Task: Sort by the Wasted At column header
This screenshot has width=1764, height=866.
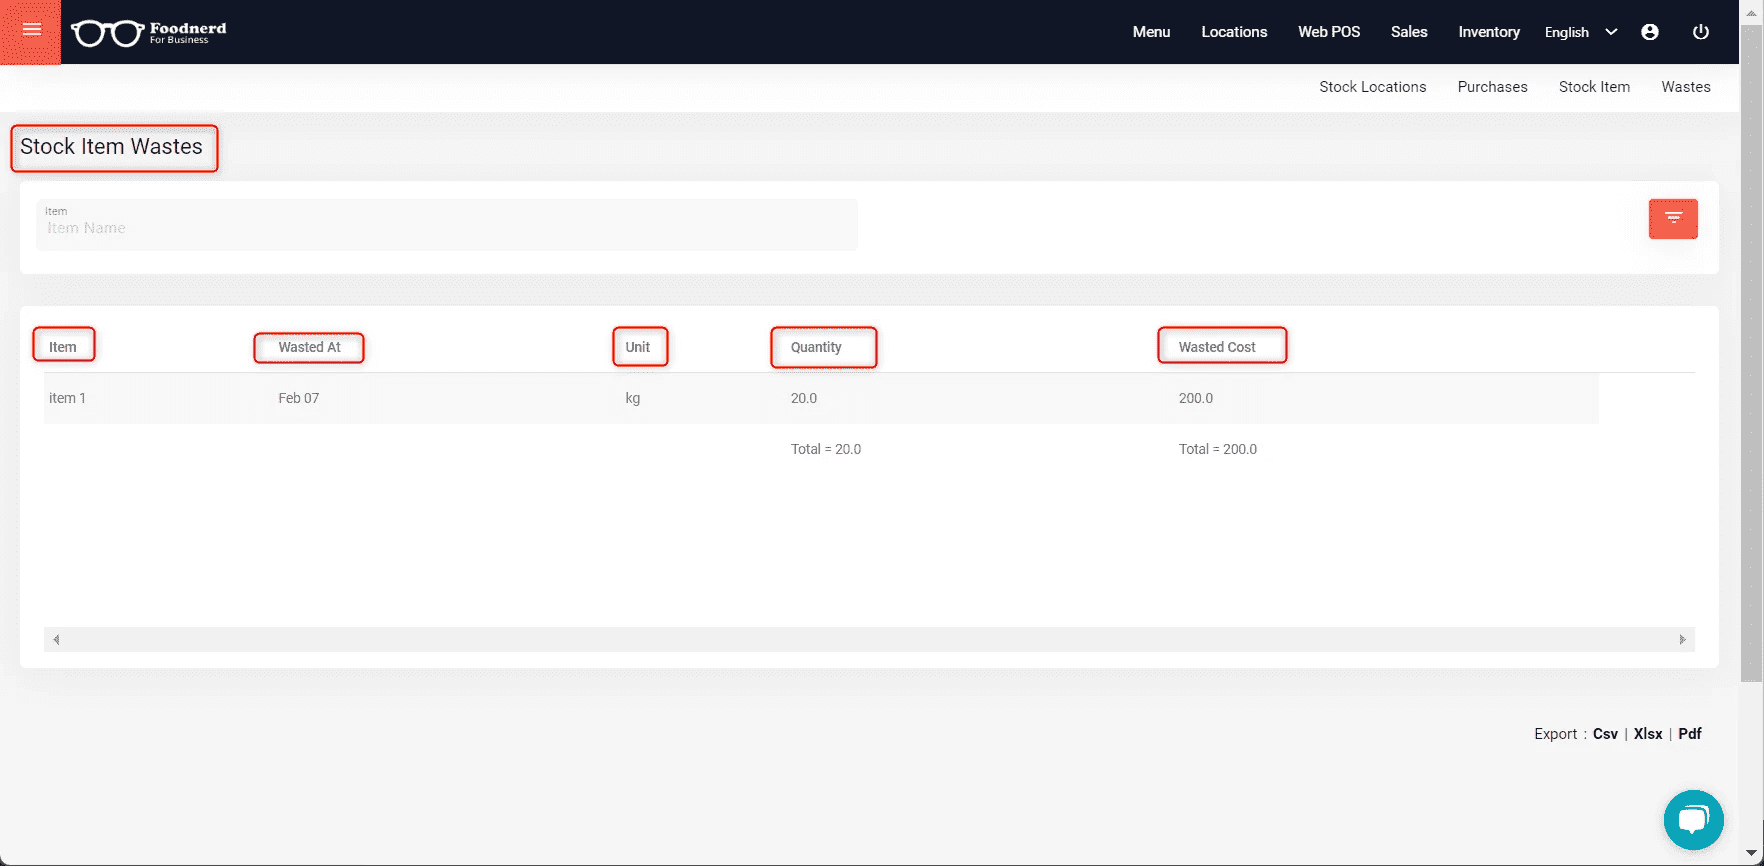Action: click(309, 347)
